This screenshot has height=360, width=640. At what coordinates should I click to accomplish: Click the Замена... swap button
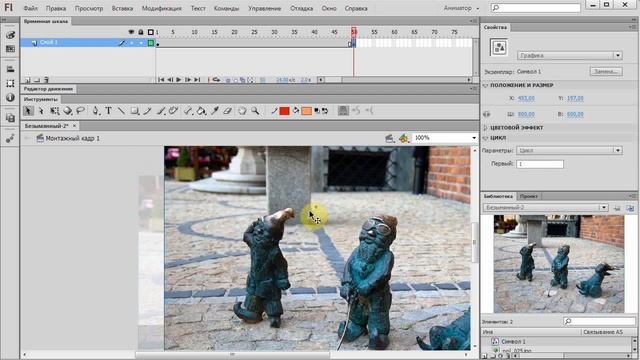click(x=606, y=71)
